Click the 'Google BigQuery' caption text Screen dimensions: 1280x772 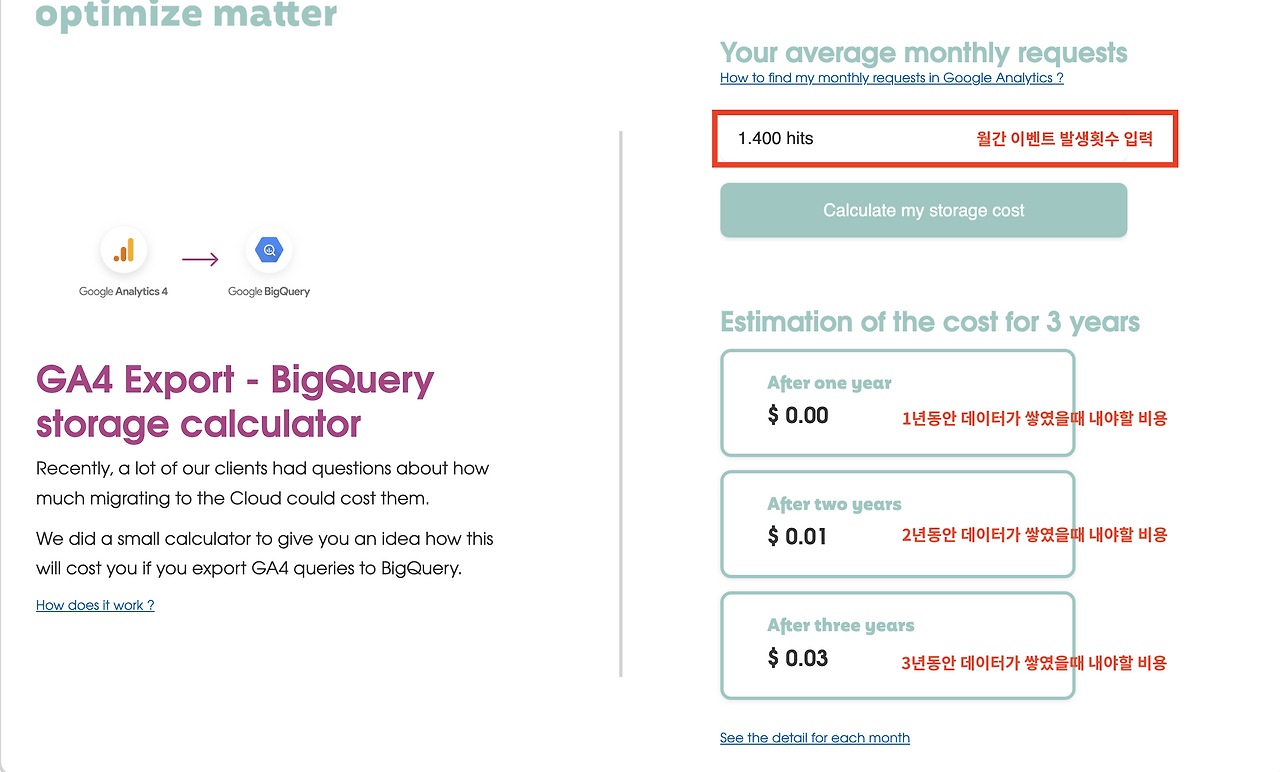coord(269,292)
